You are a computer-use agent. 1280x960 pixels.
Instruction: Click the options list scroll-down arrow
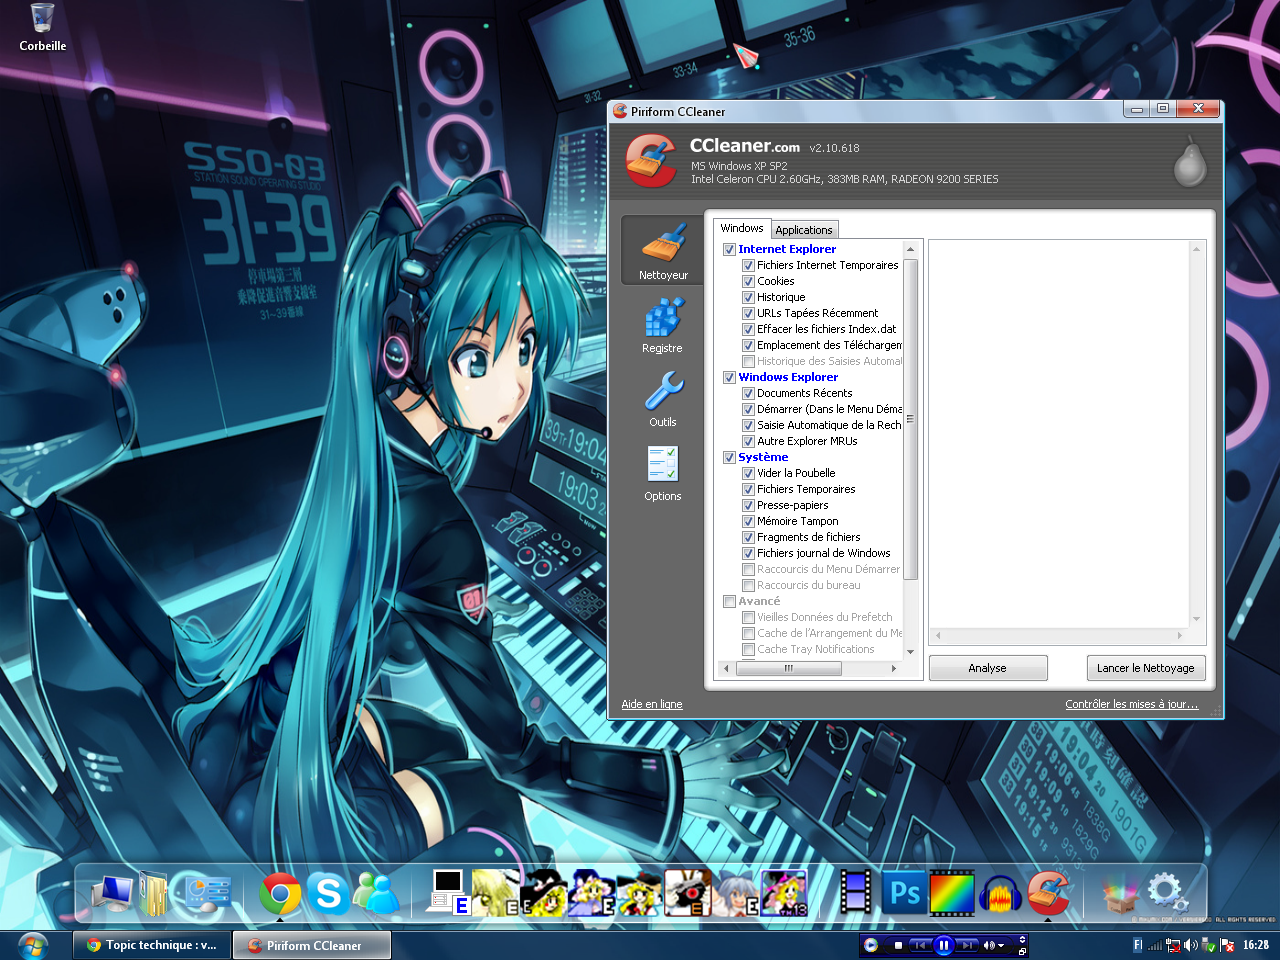tap(910, 651)
